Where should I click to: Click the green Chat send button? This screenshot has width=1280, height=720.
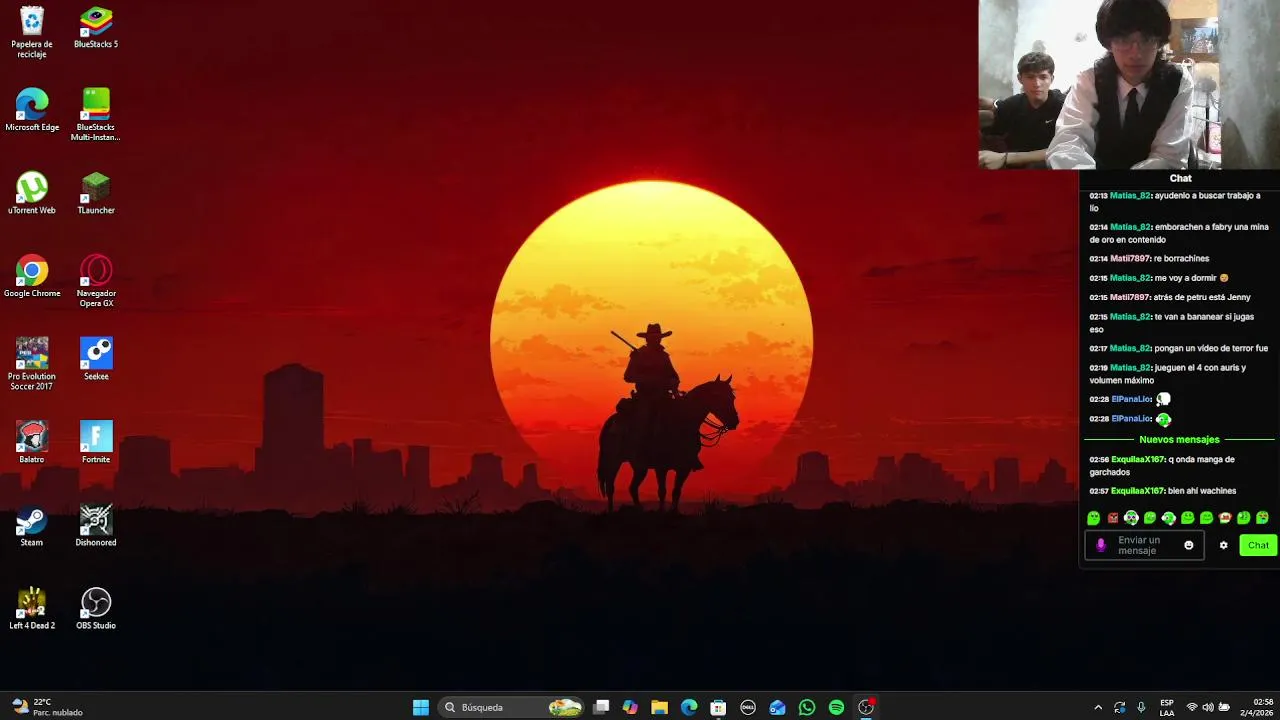coord(1258,545)
